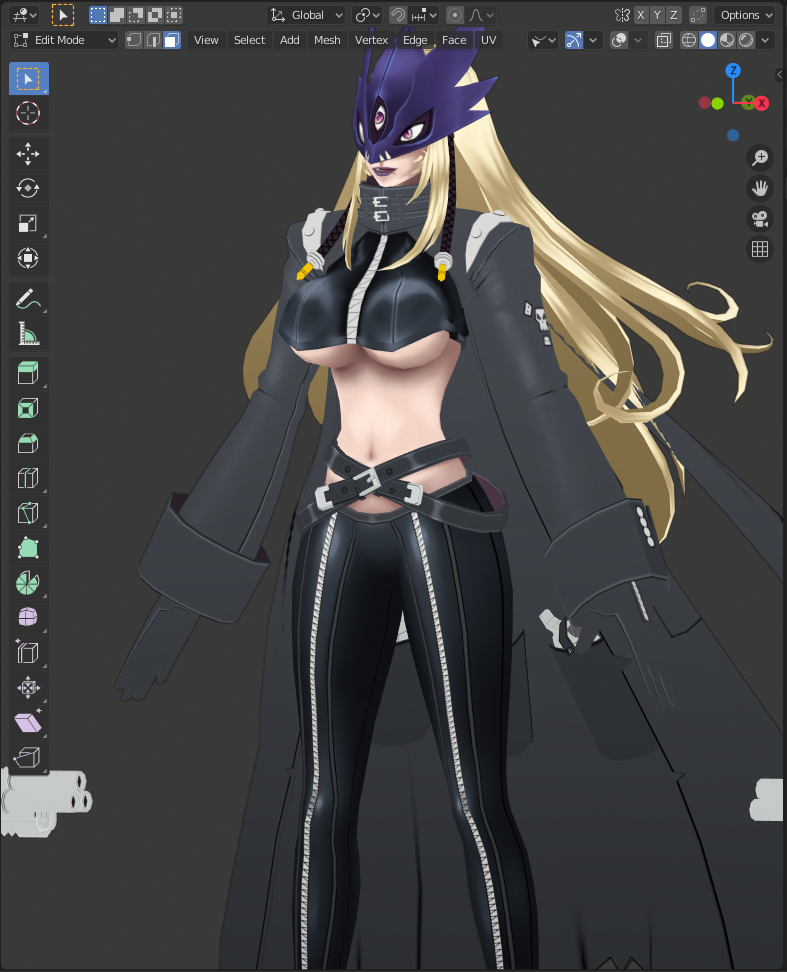Switch perspective/orthographic with grid gizmo
The height and width of the screenshot is (972, 787).
click(760, 249)
